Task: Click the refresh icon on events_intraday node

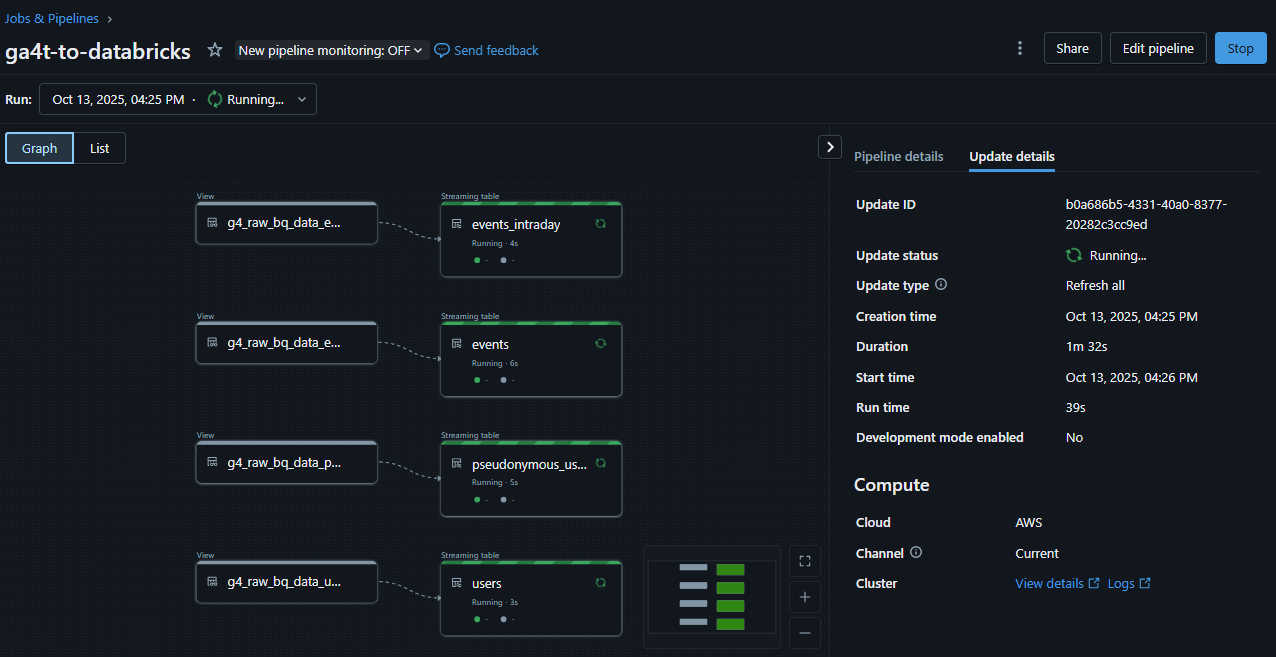Action: coord(600,224)
